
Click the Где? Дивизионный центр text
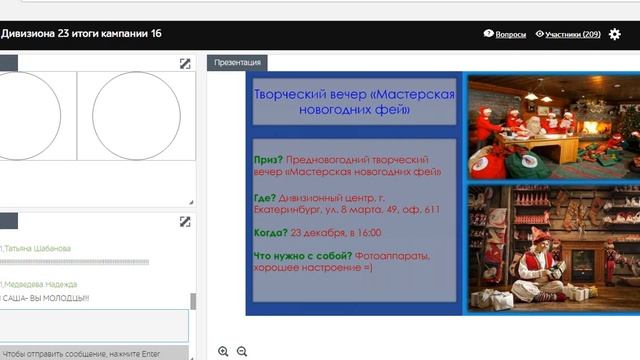point(347,203)
